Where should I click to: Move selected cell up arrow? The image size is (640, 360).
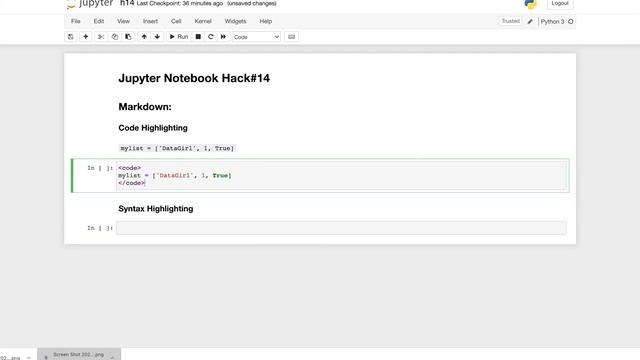[x=144, y=37]
